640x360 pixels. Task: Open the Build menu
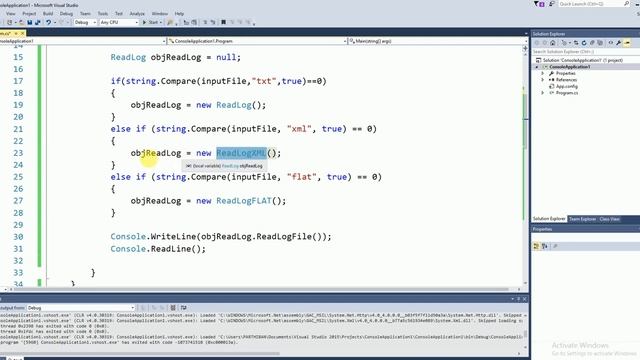[x=48, y=13]
